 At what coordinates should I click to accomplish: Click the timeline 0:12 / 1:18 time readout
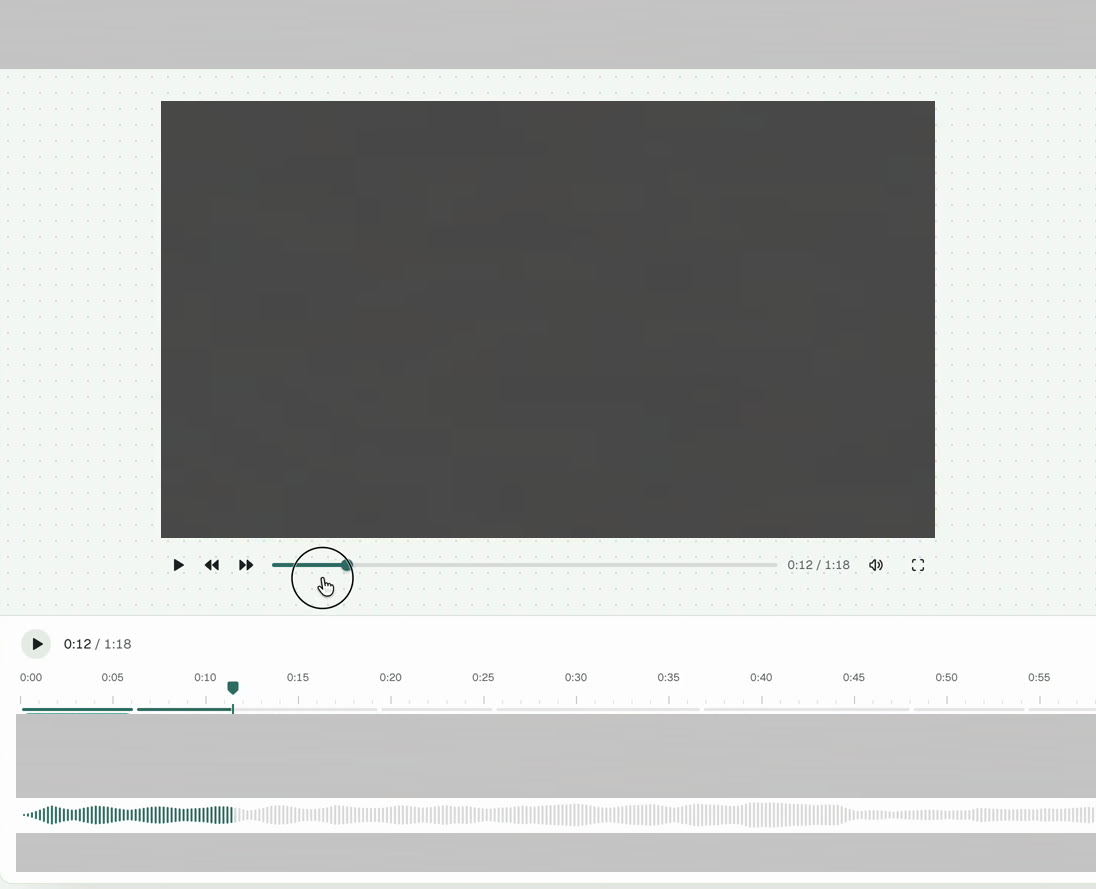pos(97,644)
